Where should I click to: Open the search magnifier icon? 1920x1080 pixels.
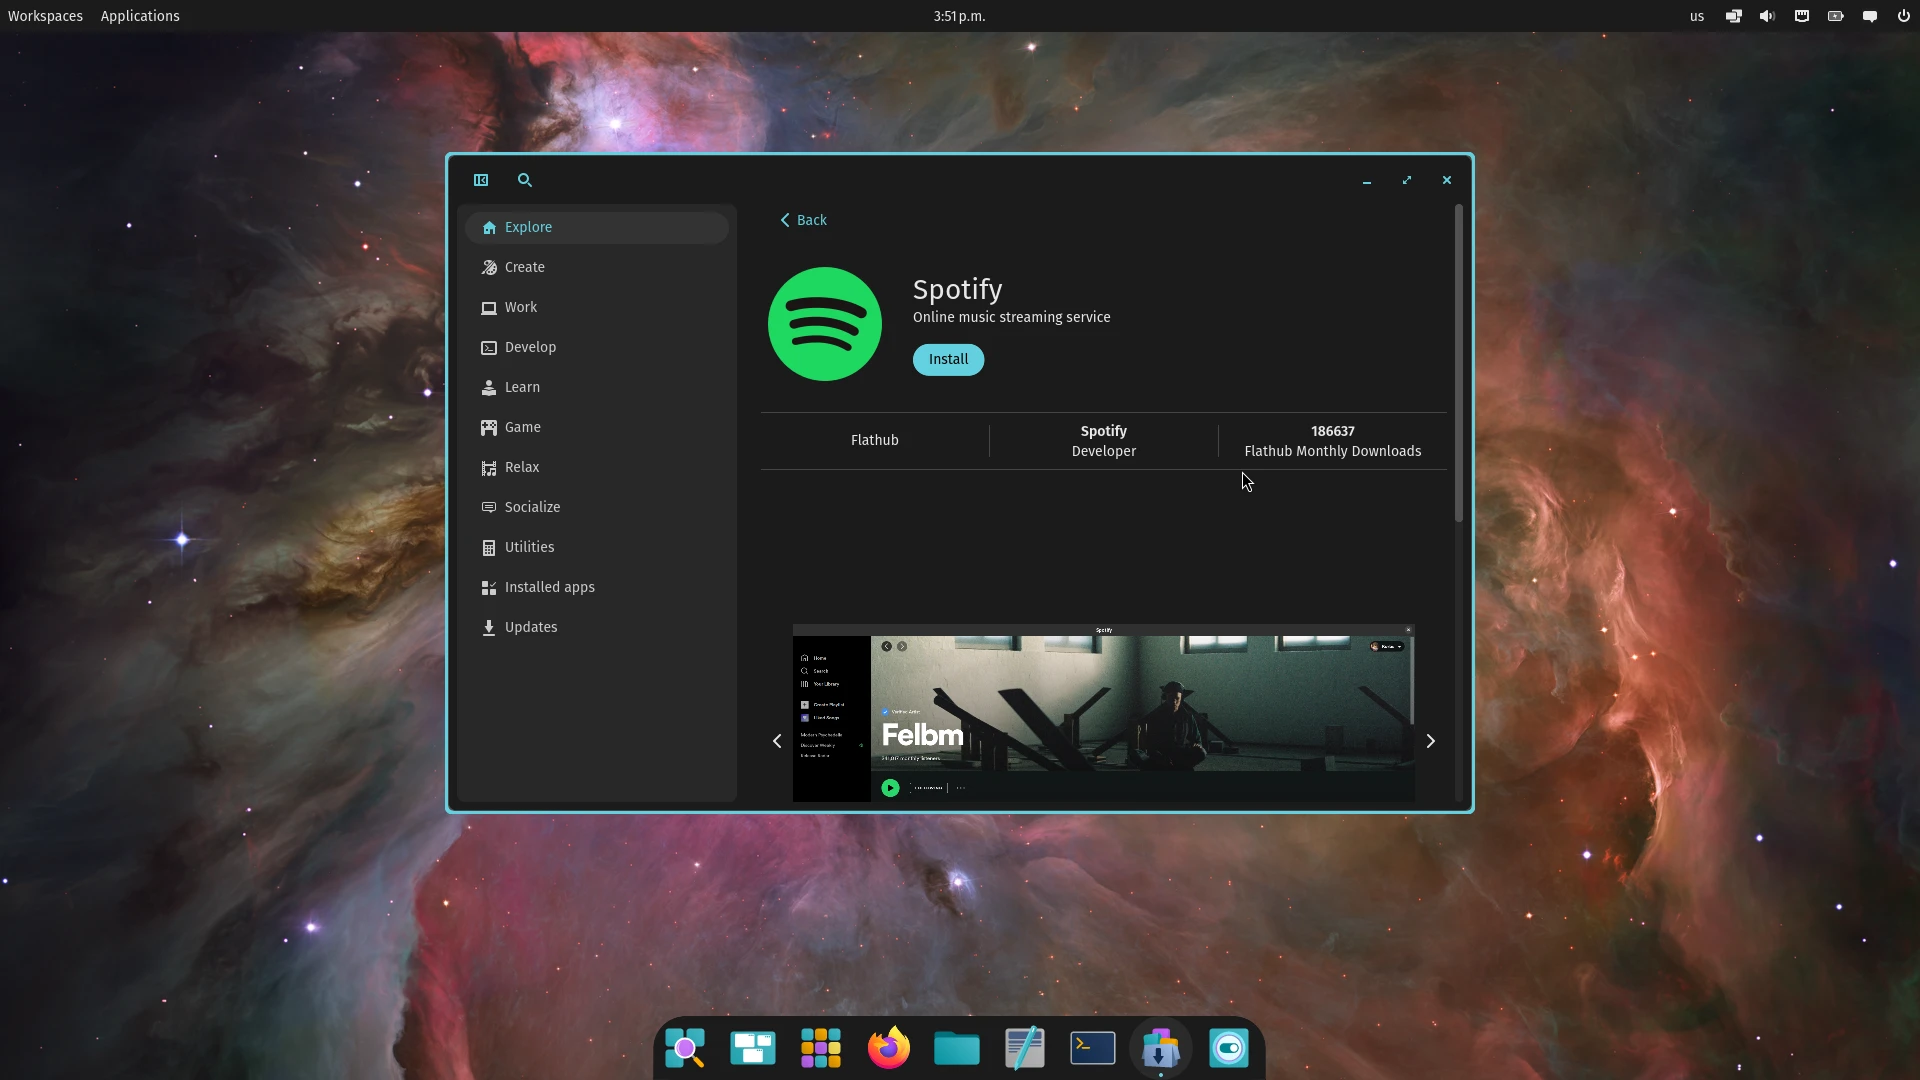pos(525,180)
